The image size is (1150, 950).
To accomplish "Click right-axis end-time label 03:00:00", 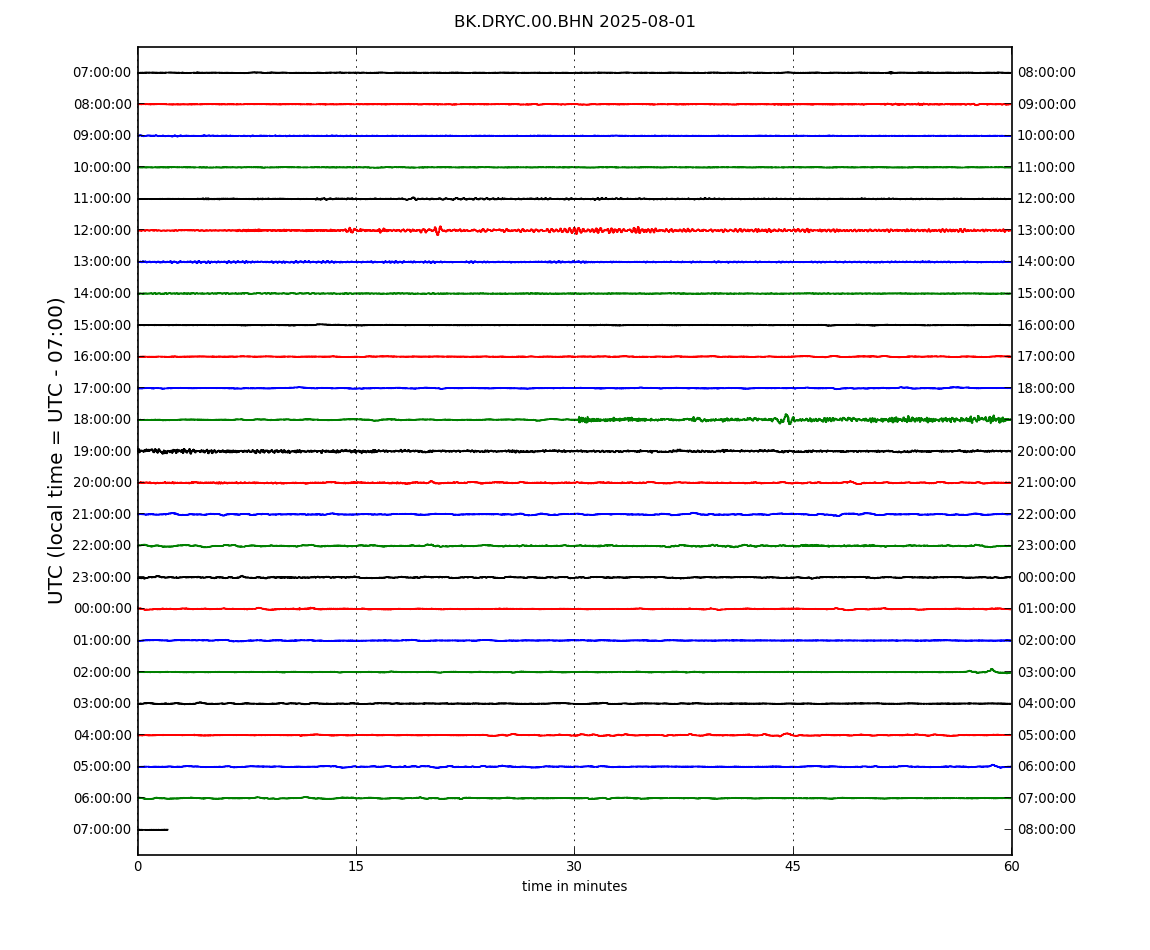I will point(1047,672).
